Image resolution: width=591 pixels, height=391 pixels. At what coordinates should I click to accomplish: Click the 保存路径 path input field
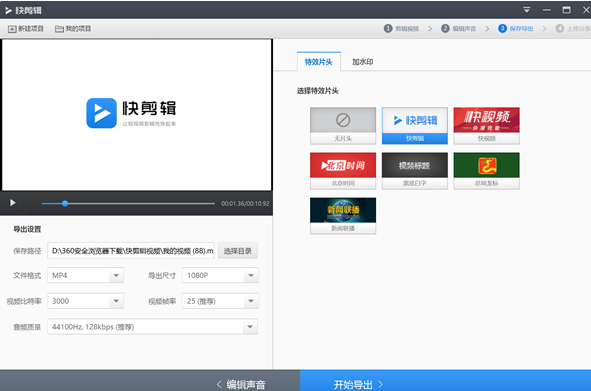(131, 251)
